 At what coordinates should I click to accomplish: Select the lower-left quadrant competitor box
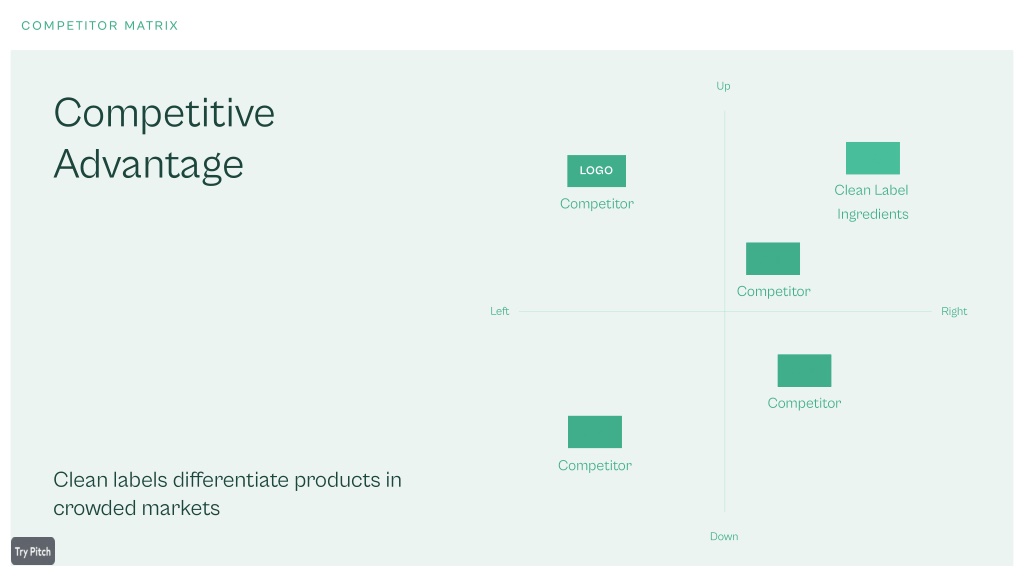594,432
